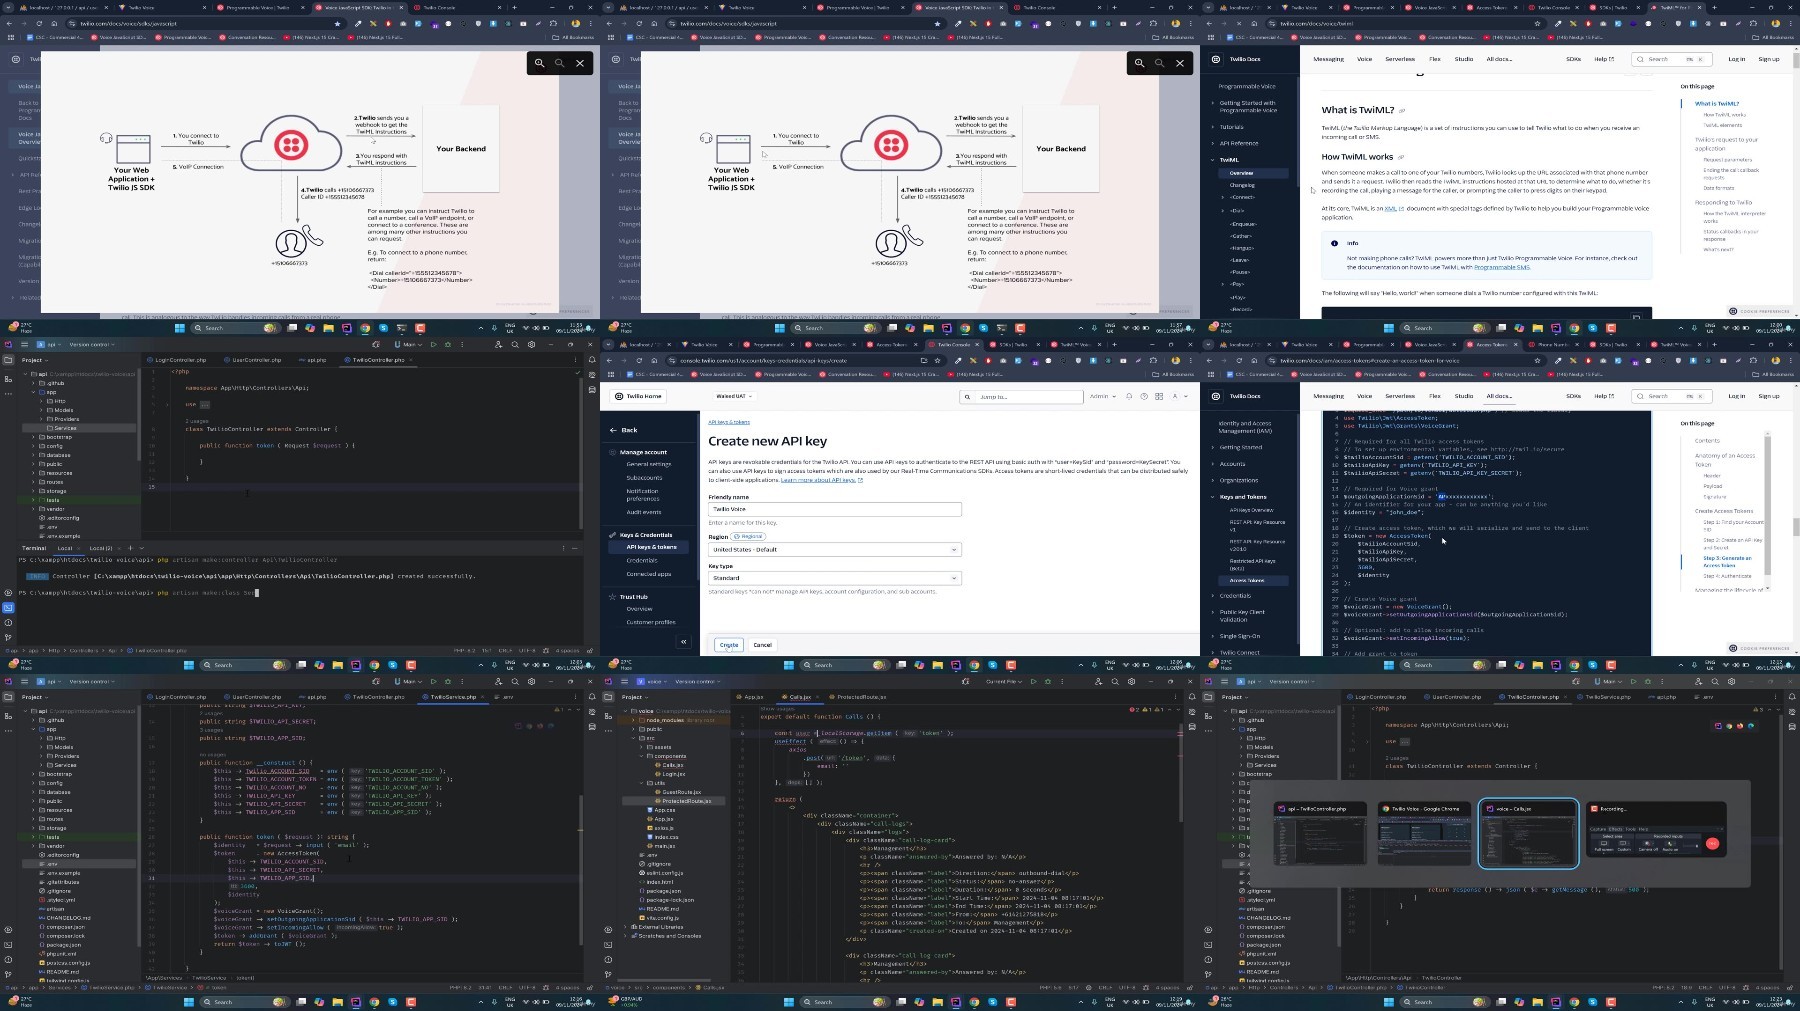Image resolution: width=1800 pixels, height=1011 pixels.
Task: Open Twilio console notifications bell
Action: [1129, 396]
